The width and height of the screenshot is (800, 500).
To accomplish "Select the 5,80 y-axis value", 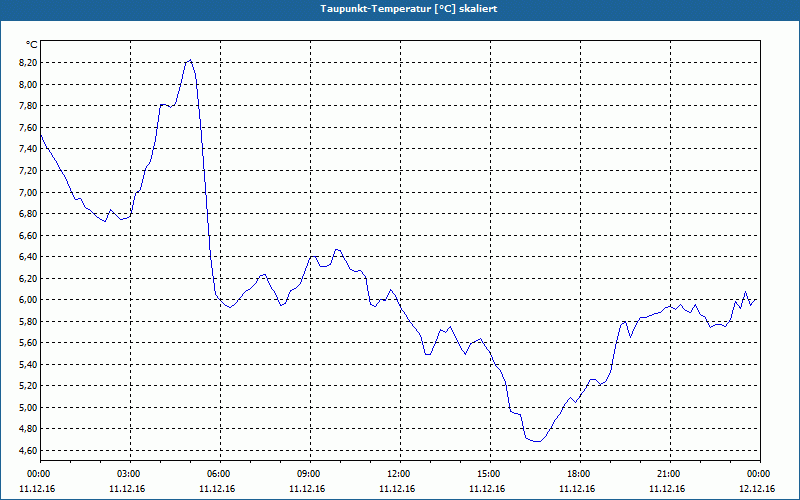I will [28, 321].
